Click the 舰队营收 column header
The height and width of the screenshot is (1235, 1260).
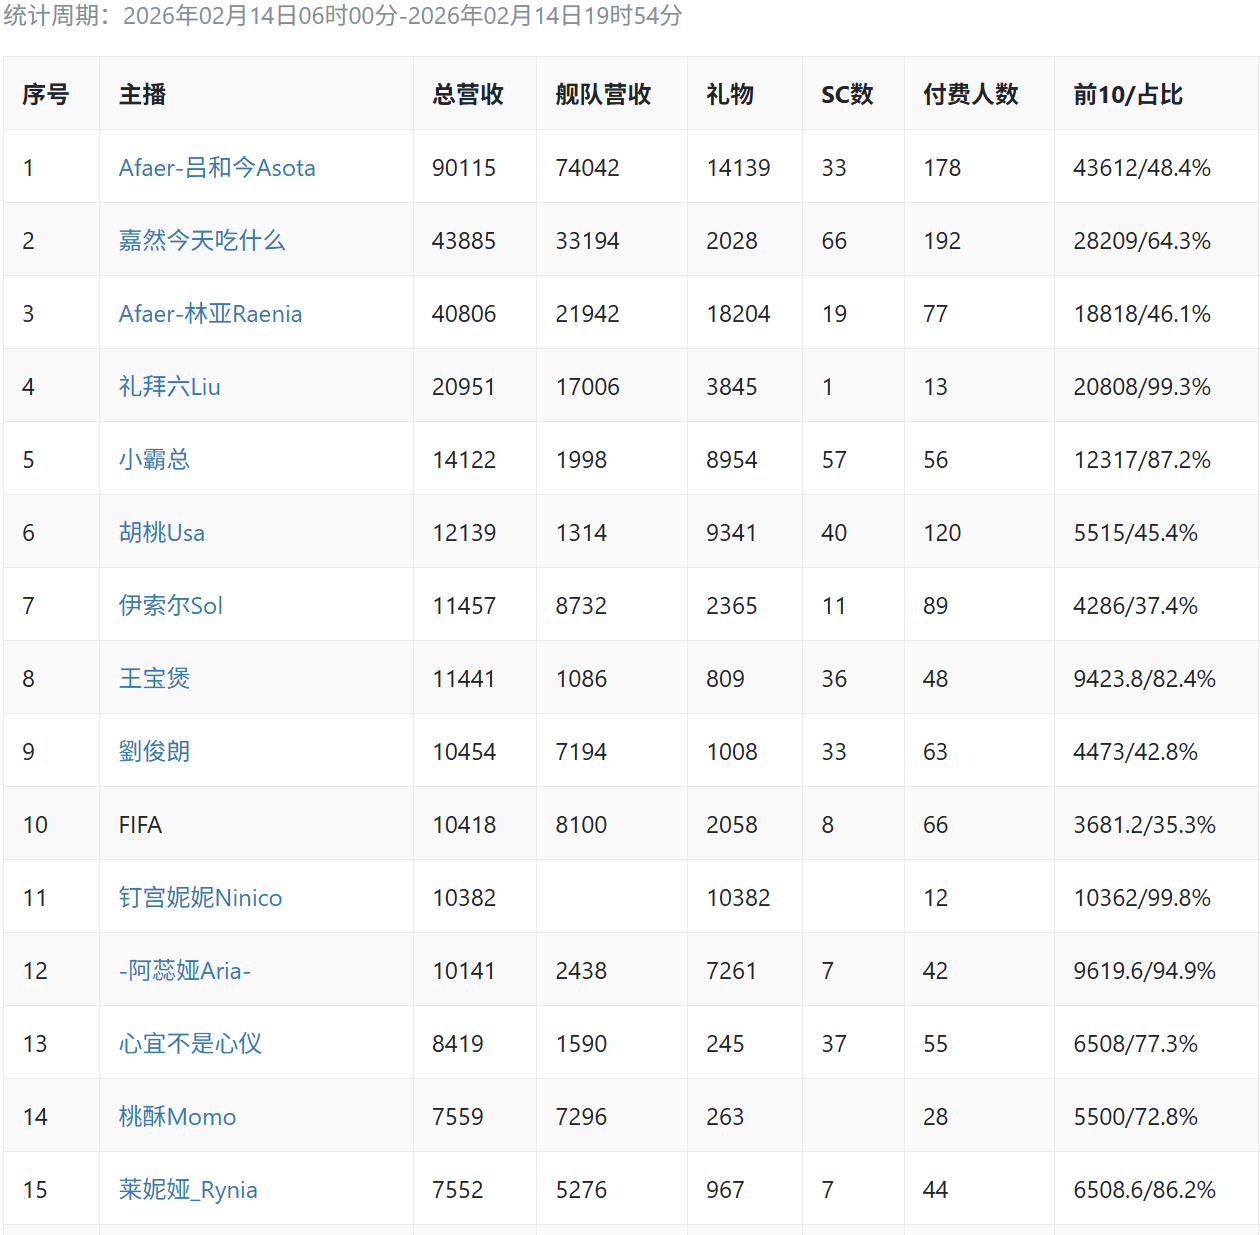click(x=603, y=95)
